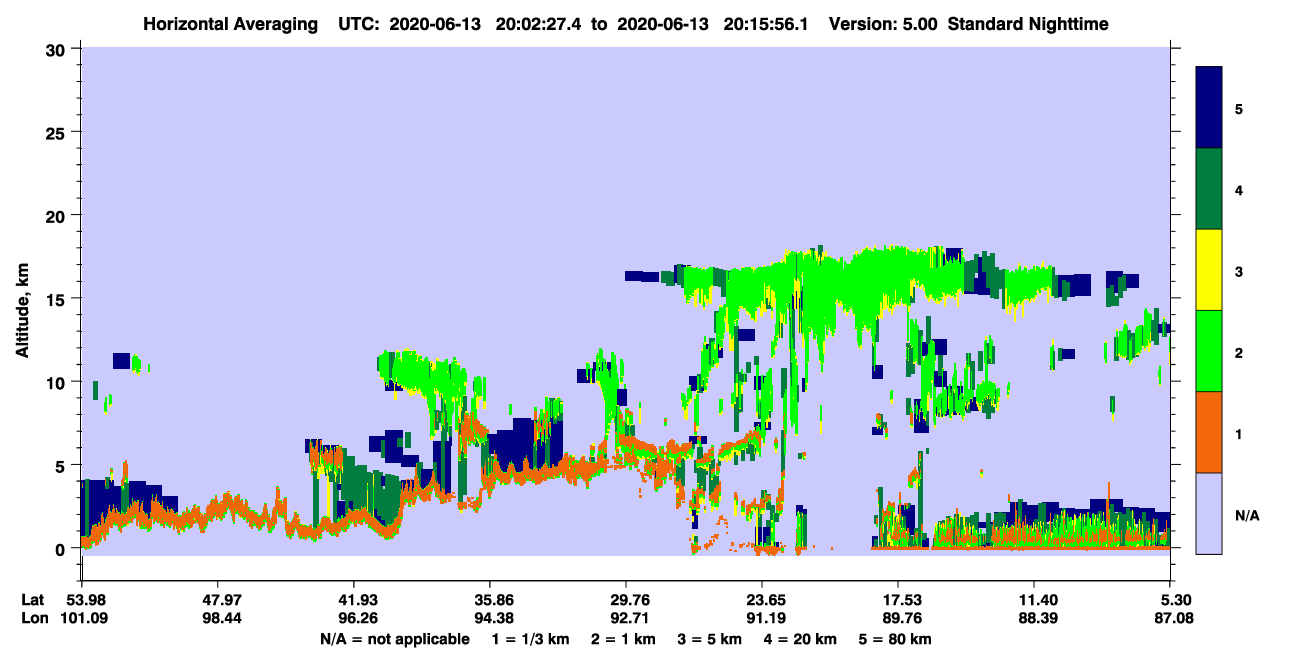Click the colorbar label '3'
Viewport: 1300px width, 667px height.
point(1238,272)
